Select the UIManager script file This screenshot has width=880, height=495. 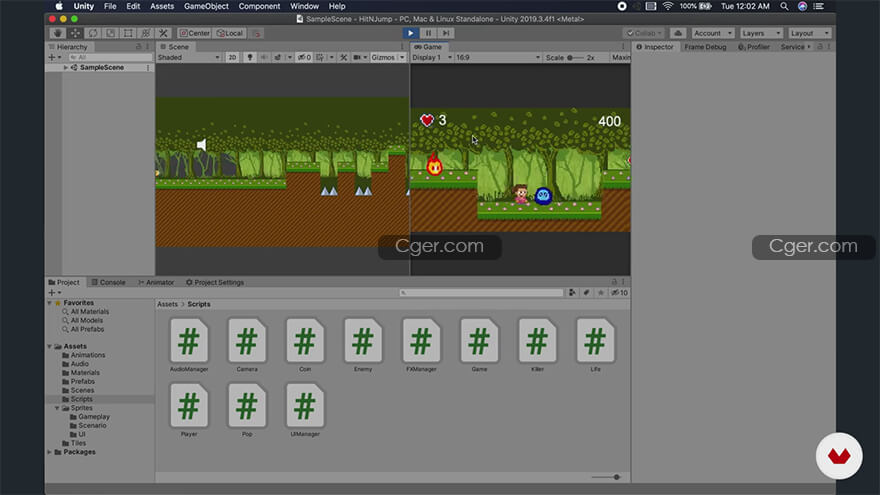coord(305,410)
